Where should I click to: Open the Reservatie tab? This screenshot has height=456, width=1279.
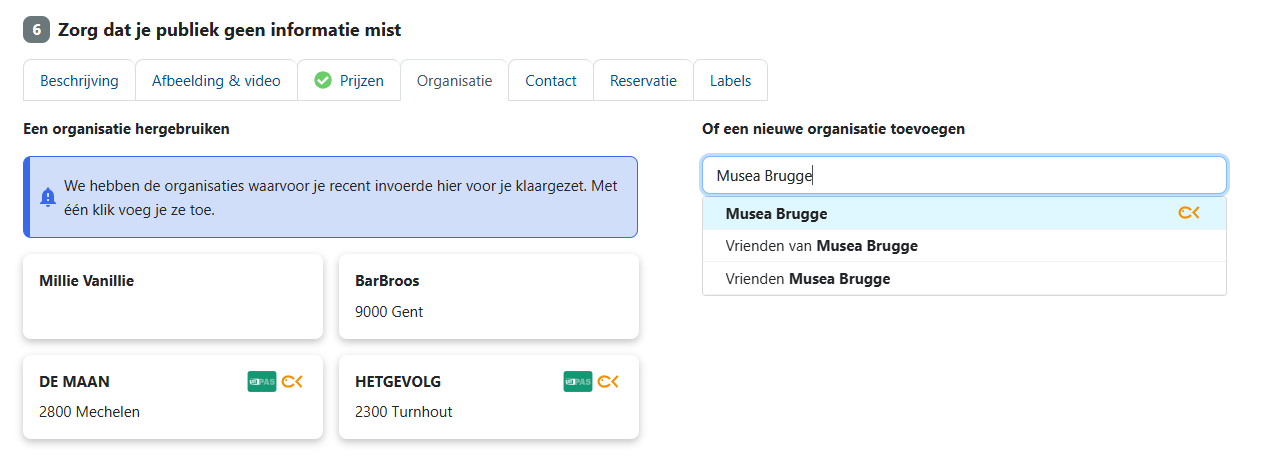(x=643, y=81)
